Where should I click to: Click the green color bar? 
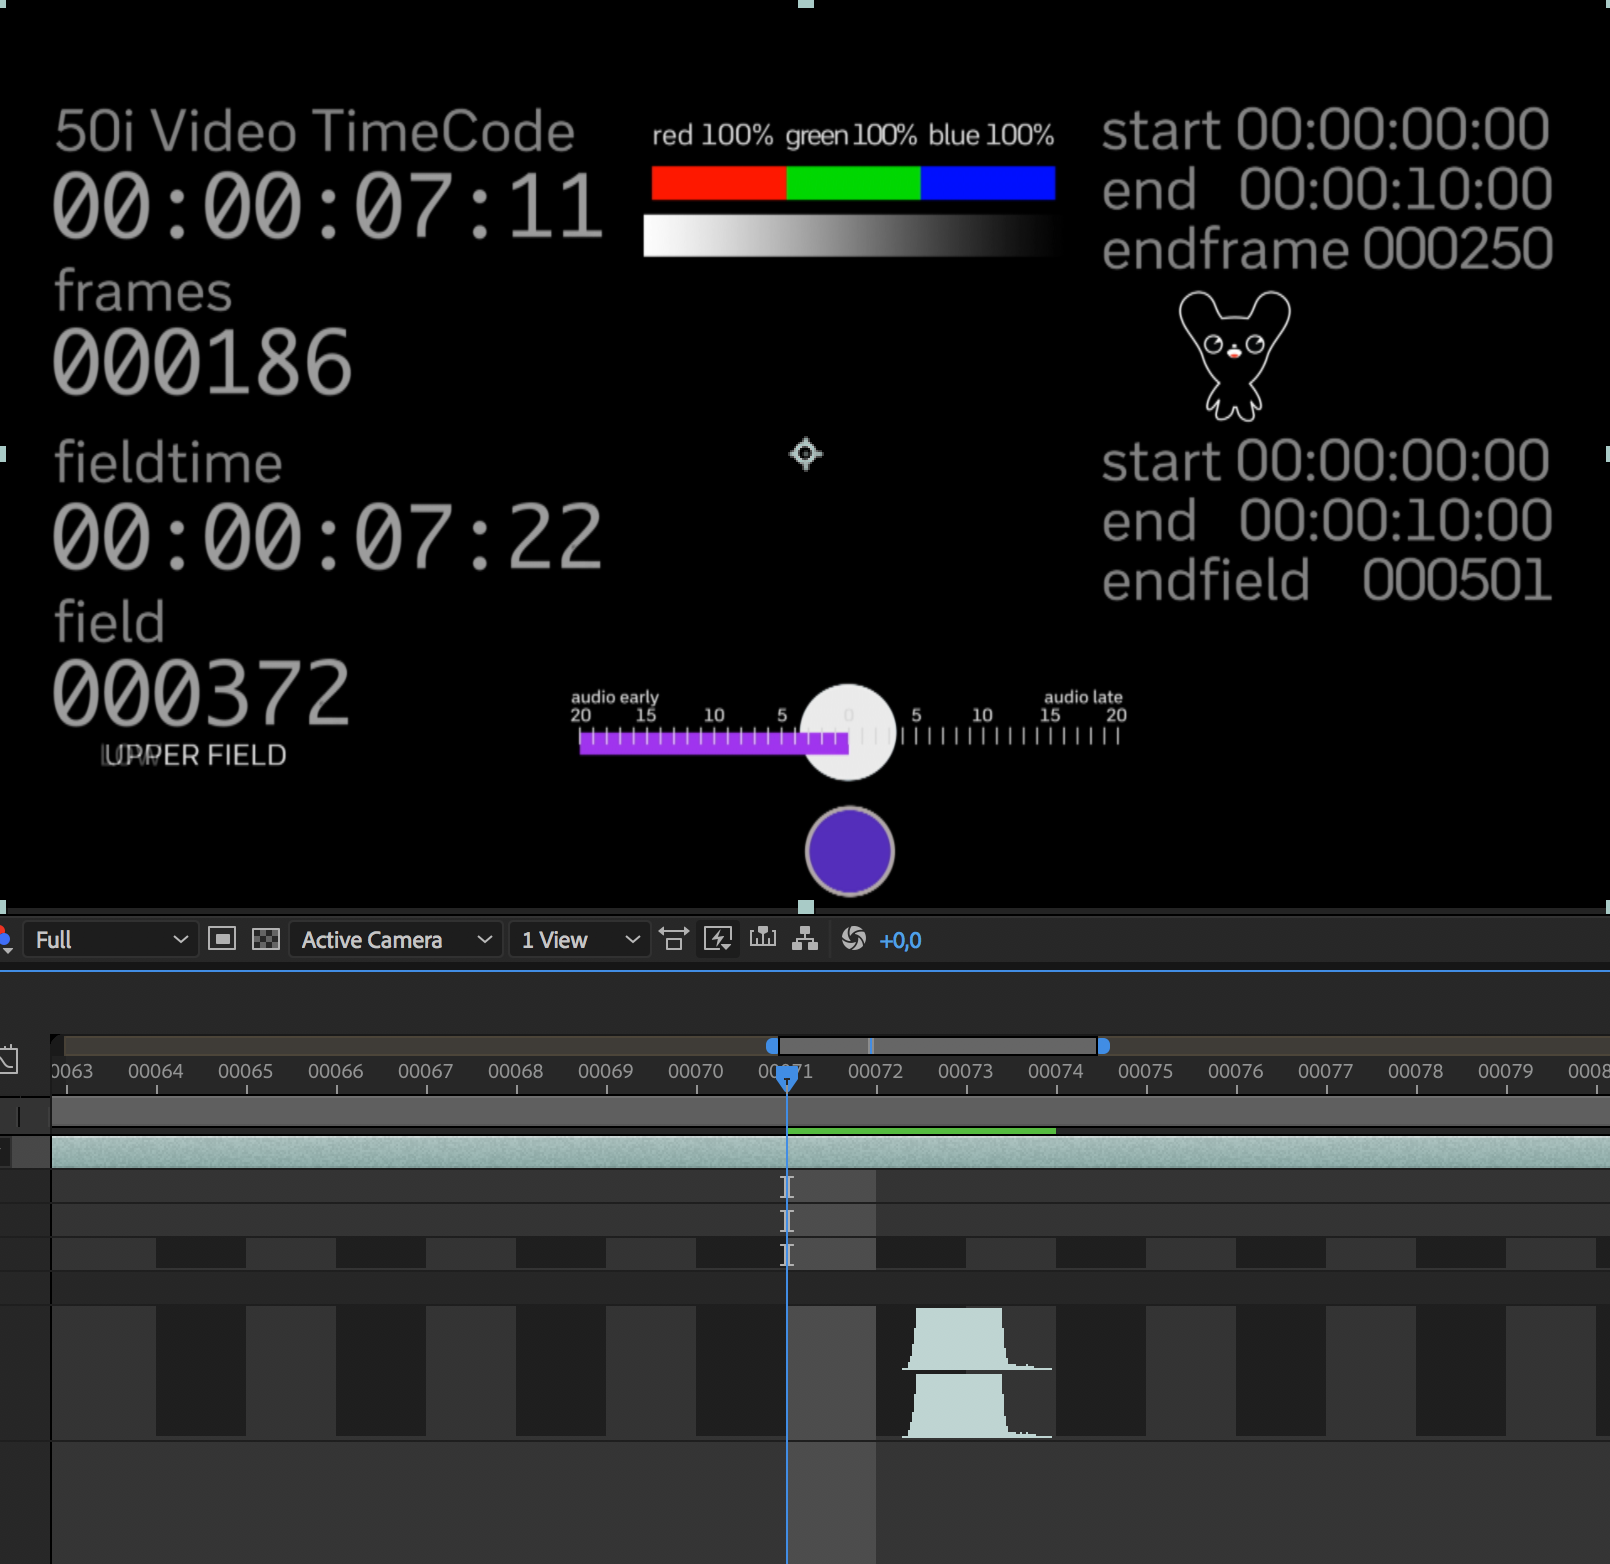[x=854, y=183]
